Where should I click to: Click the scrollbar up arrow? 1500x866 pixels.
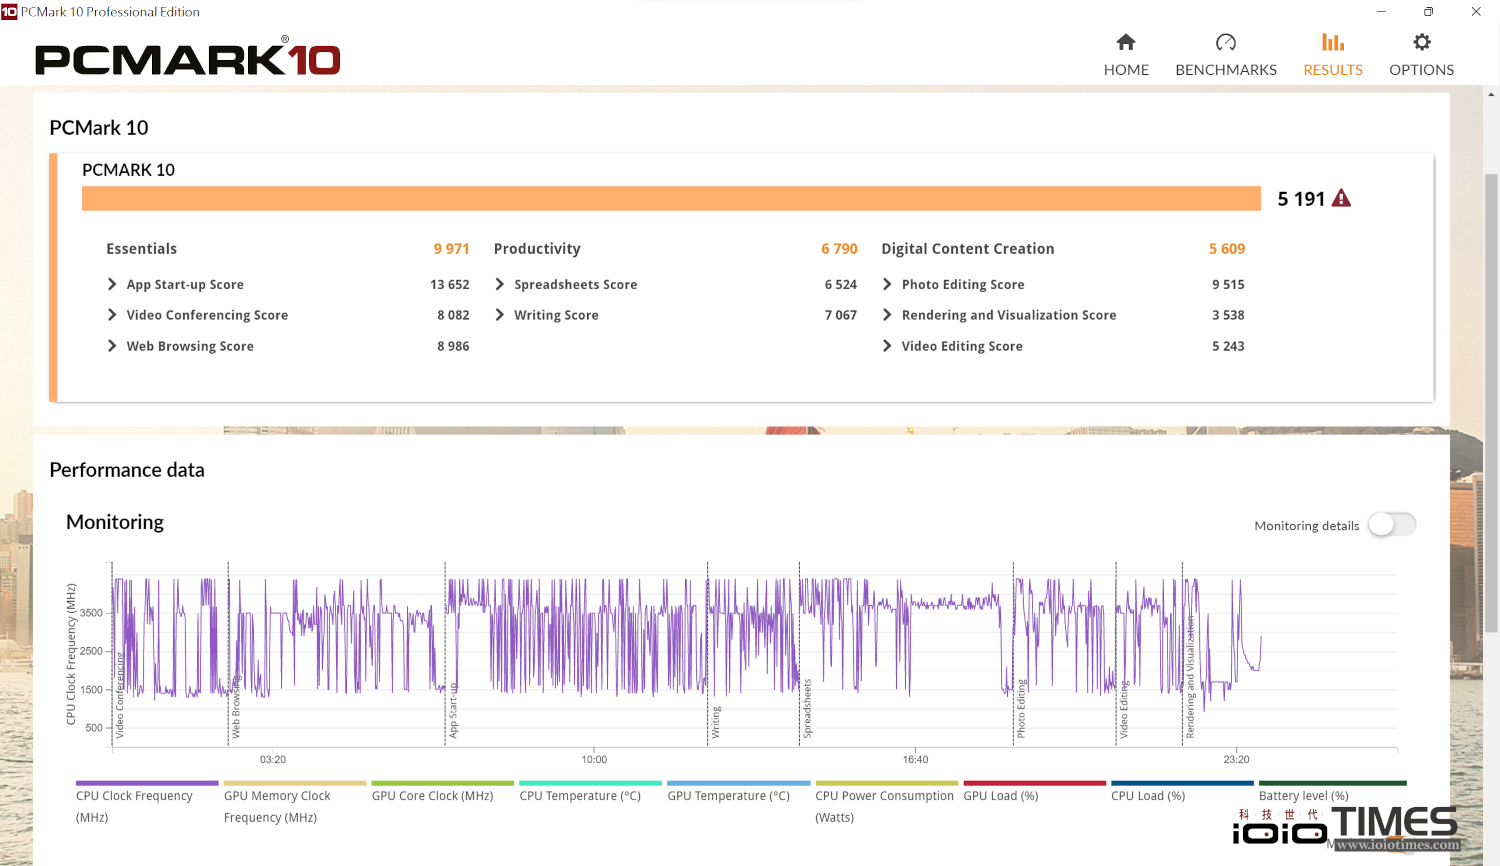click(x=1491, y=94)
